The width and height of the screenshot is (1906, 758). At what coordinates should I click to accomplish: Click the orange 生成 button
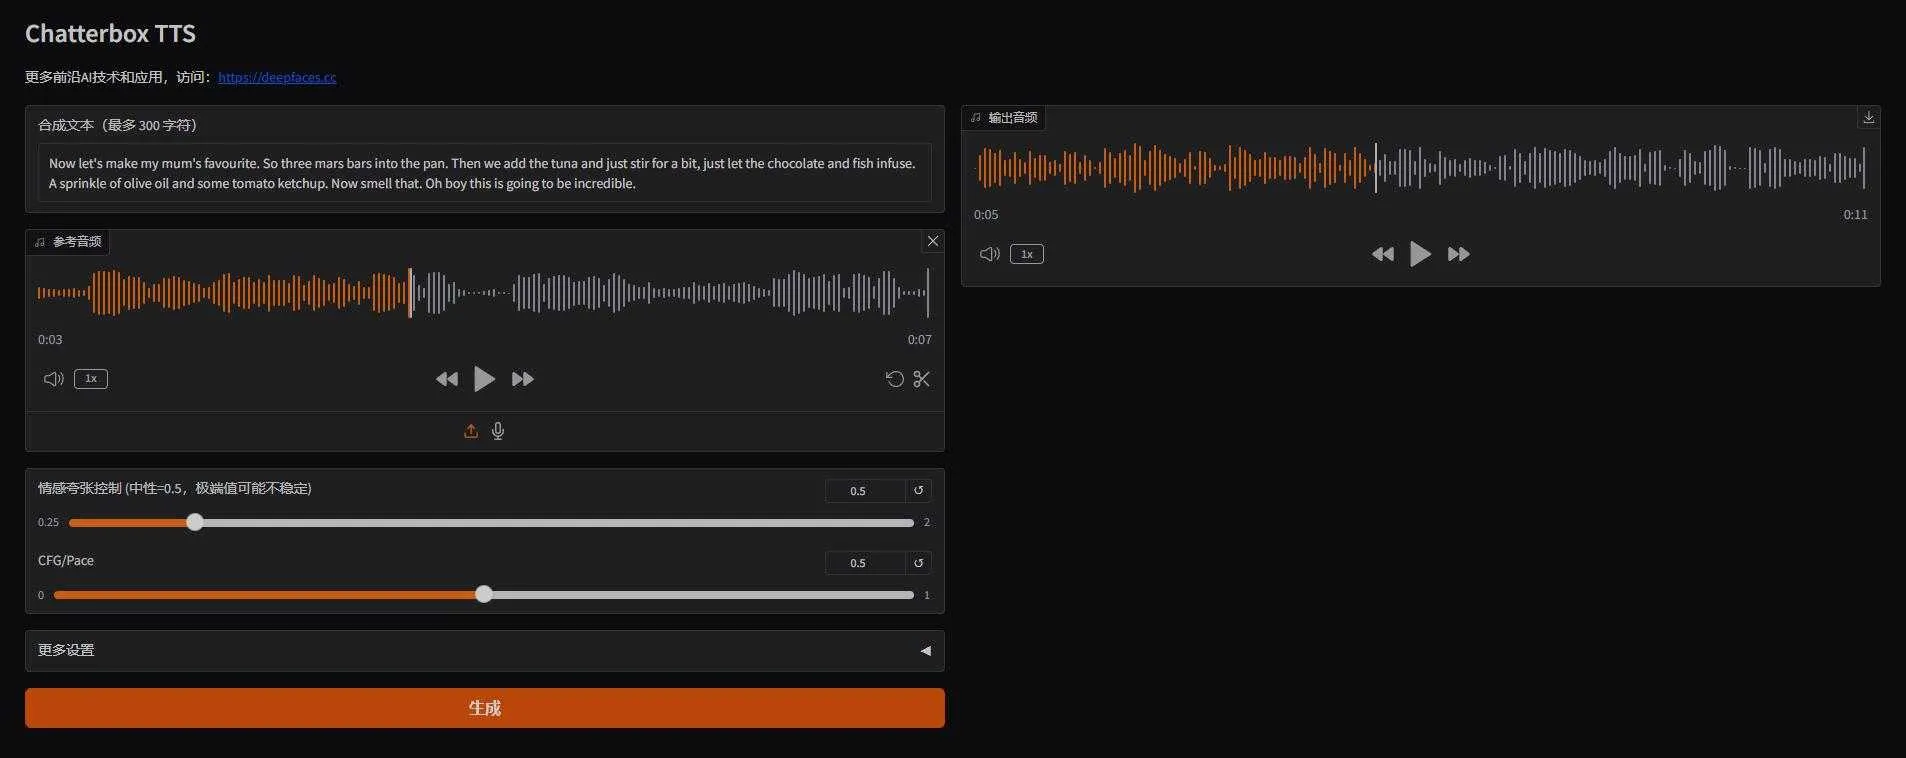click(x=484, y=708)
